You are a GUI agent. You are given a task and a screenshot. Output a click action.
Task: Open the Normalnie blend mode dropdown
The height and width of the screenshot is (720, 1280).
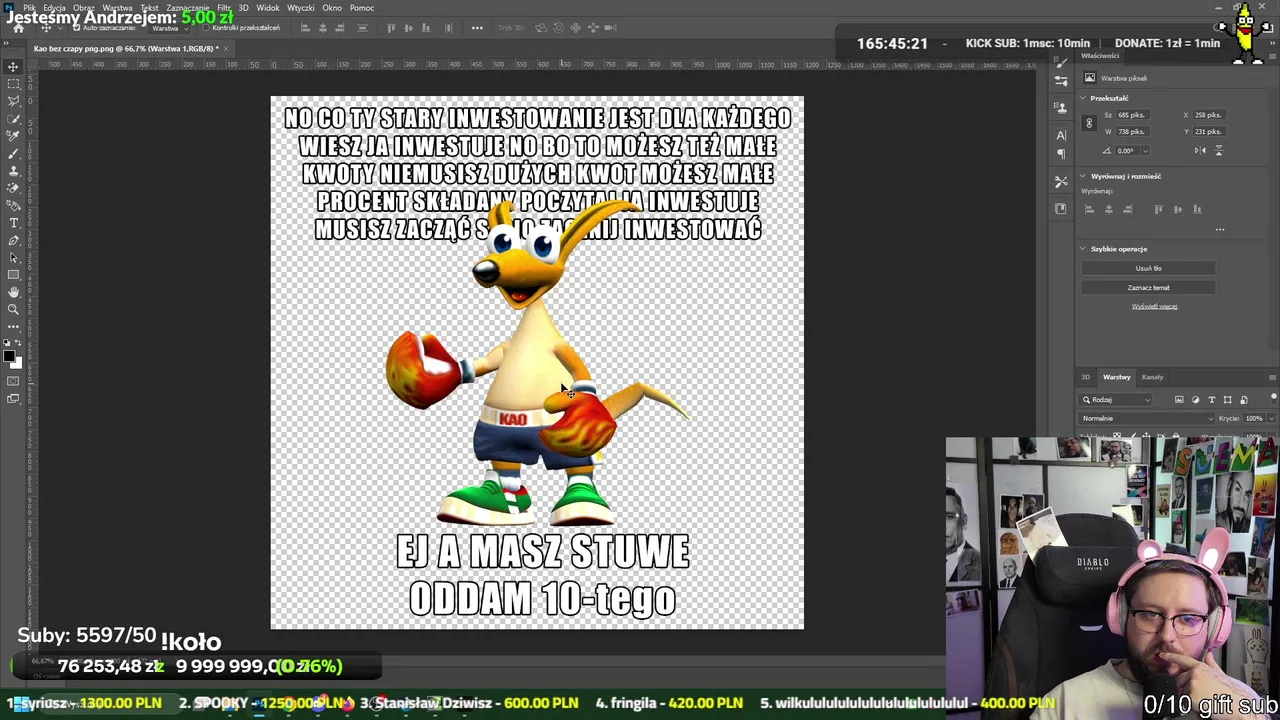tap(1147, 418)
